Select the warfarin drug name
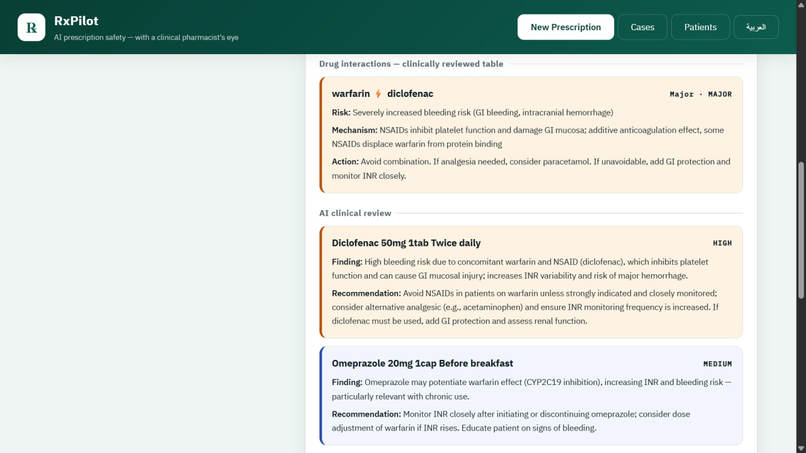The image size is (806, 453). point(351,94)
